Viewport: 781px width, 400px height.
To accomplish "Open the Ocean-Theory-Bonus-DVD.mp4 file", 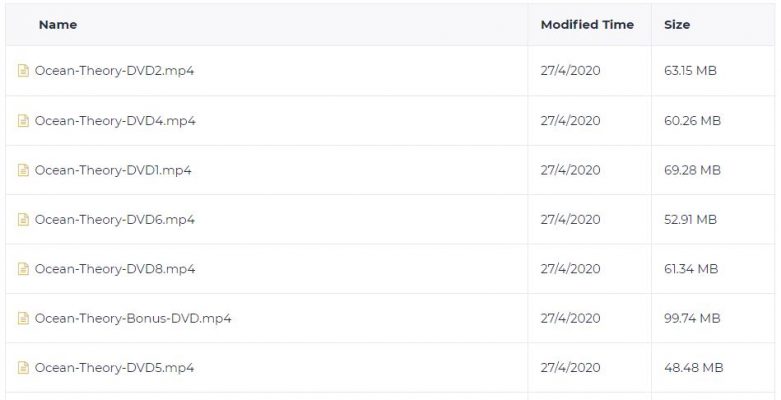I will (133, 318).
